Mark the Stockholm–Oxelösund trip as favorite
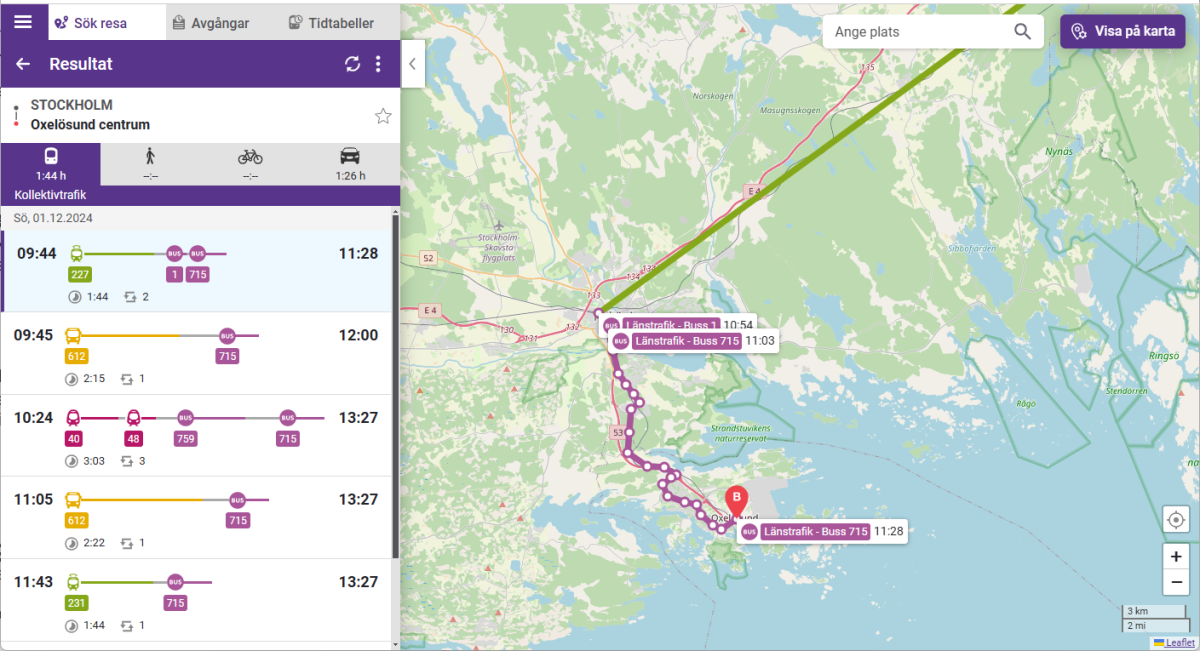 coord(383,116)
